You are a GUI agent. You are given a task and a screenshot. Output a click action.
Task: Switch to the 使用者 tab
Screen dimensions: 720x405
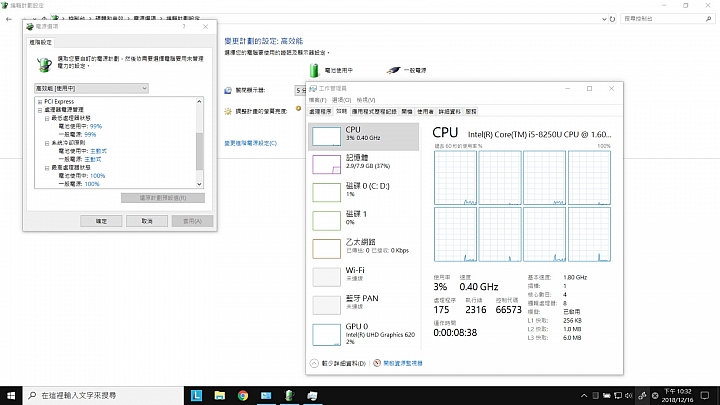coord(425,112)
